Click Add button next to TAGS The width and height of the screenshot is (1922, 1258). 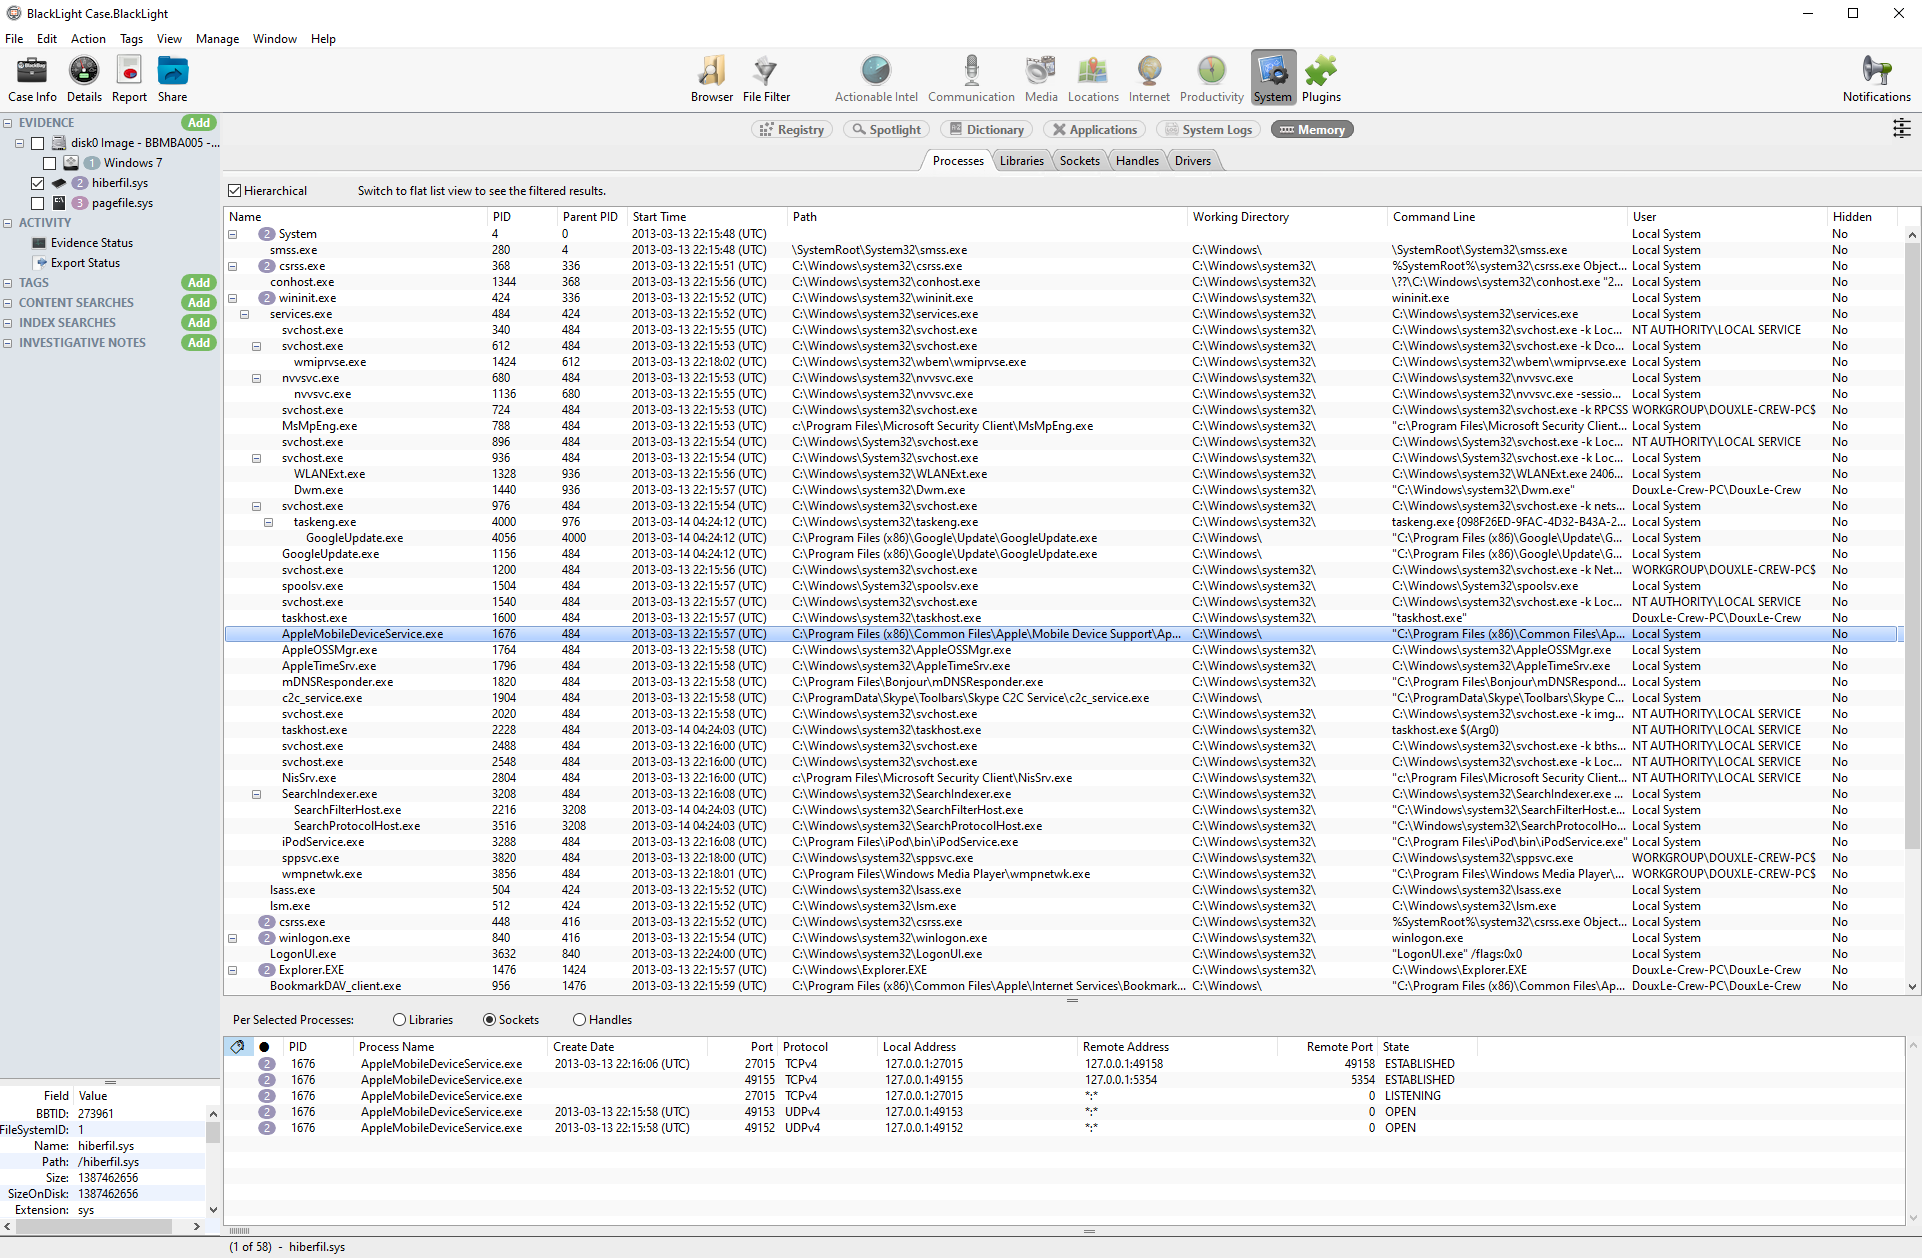(199, 283)
